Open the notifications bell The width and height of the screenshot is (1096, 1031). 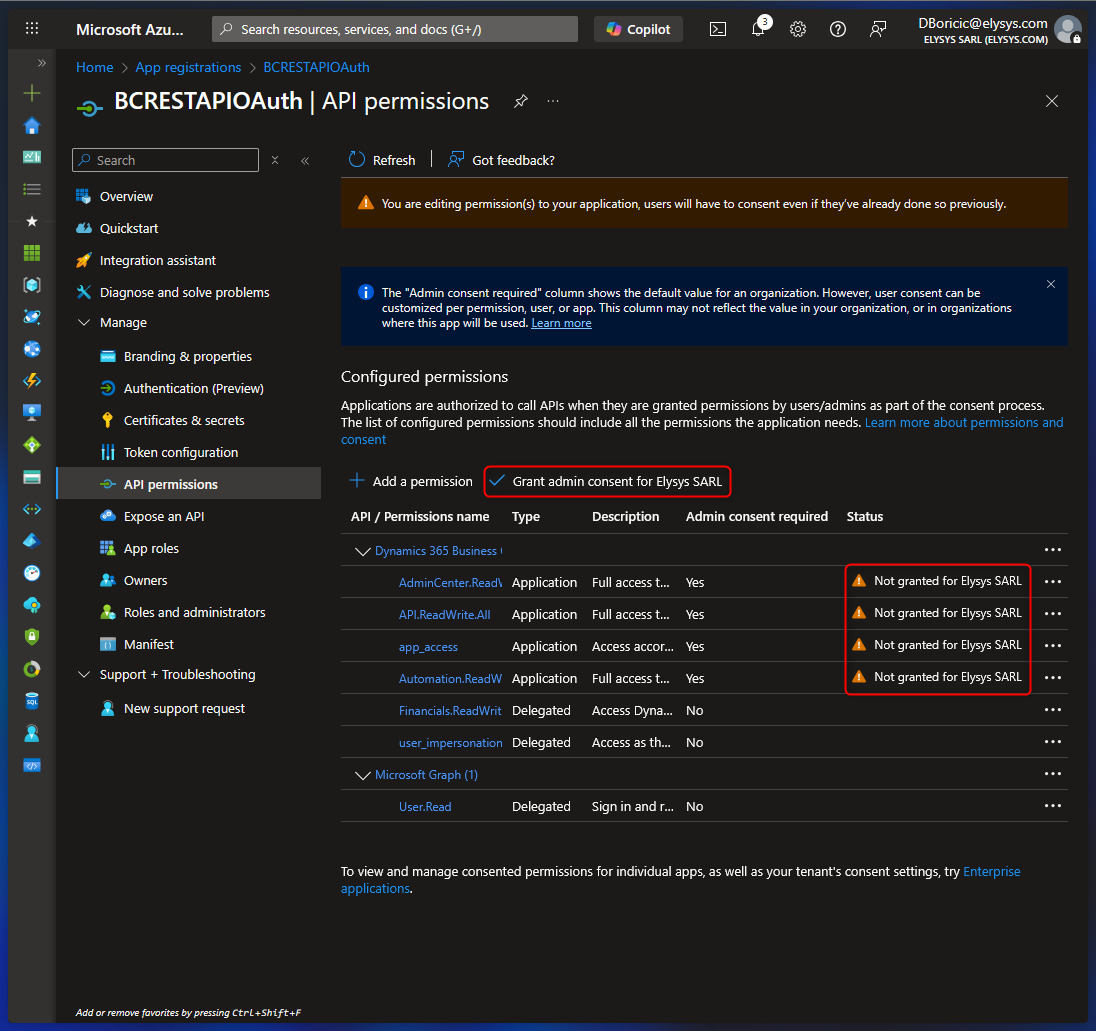point(759,29)
